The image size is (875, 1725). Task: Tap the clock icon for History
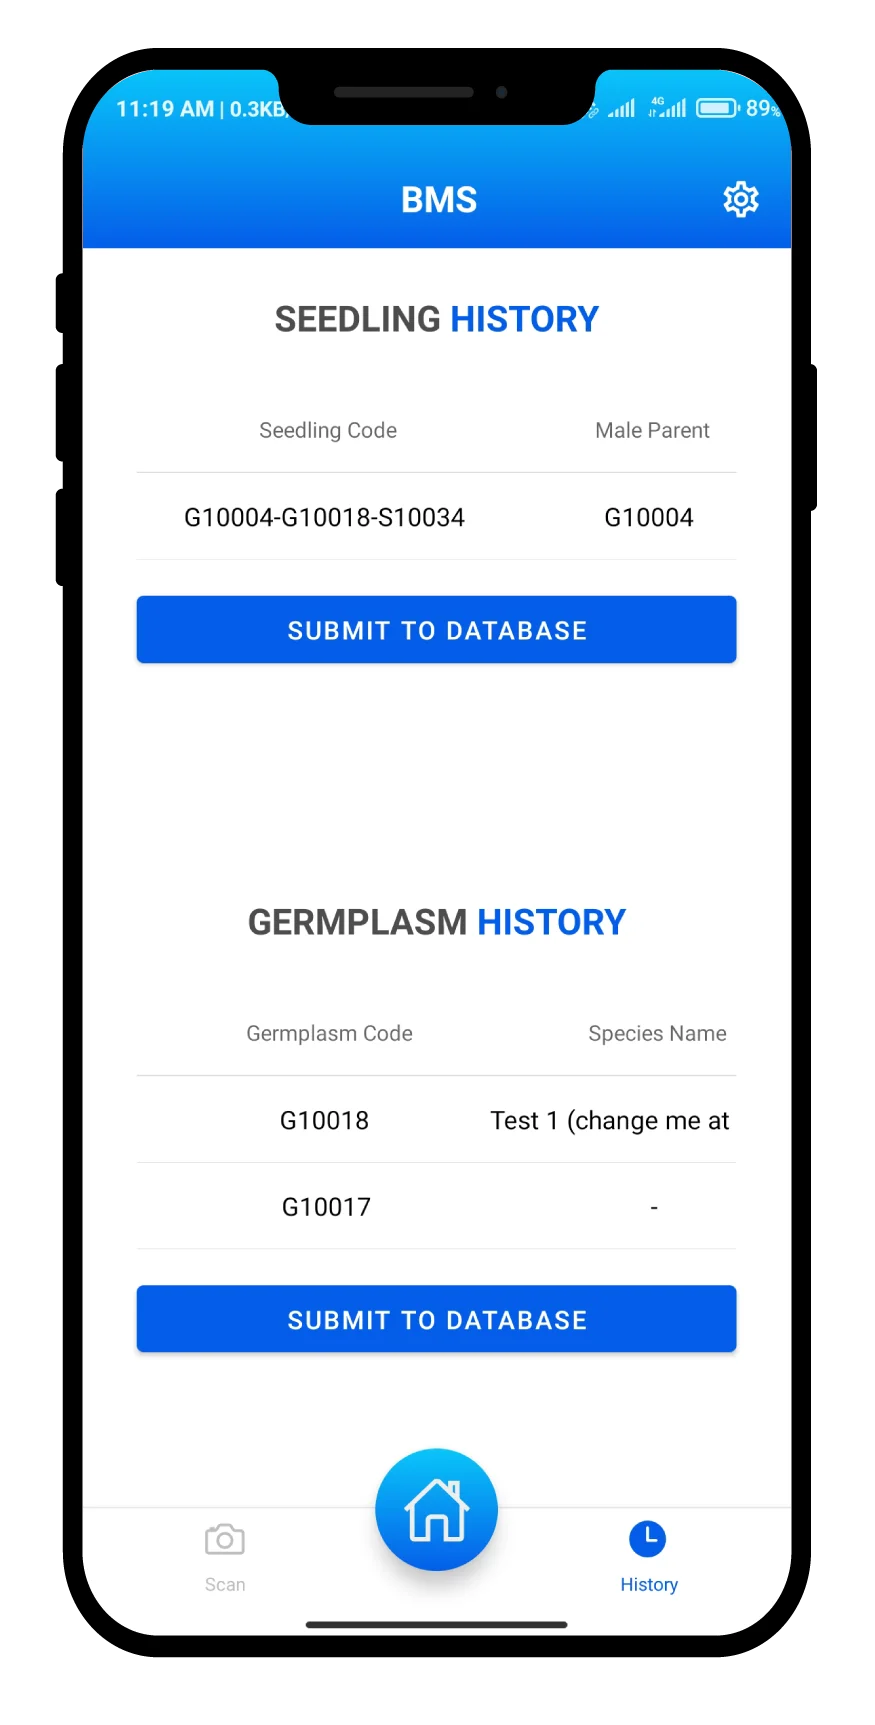pos(648,1539)
